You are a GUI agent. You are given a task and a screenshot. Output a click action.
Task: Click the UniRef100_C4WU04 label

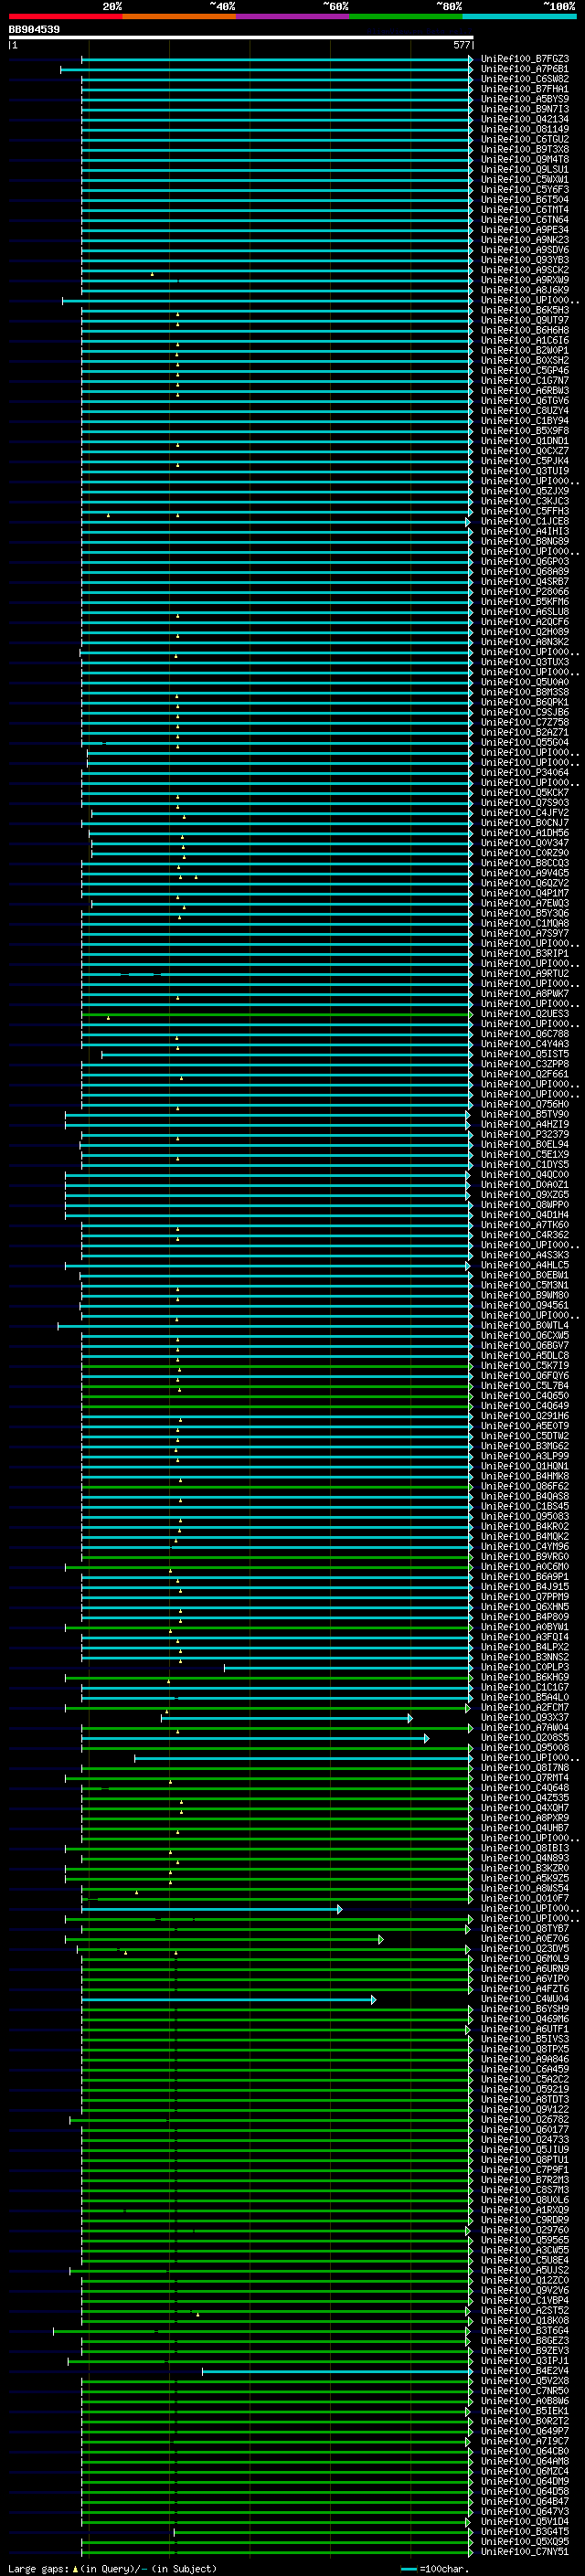[x=525, y=1999]
